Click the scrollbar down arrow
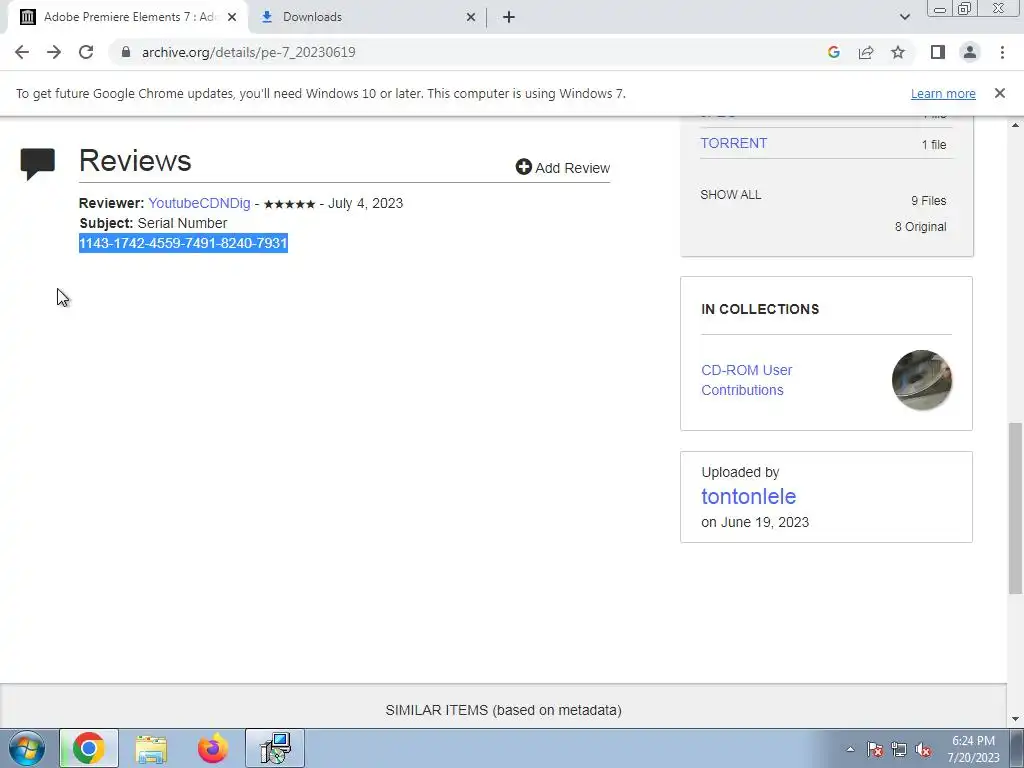 click(1015, 720)
